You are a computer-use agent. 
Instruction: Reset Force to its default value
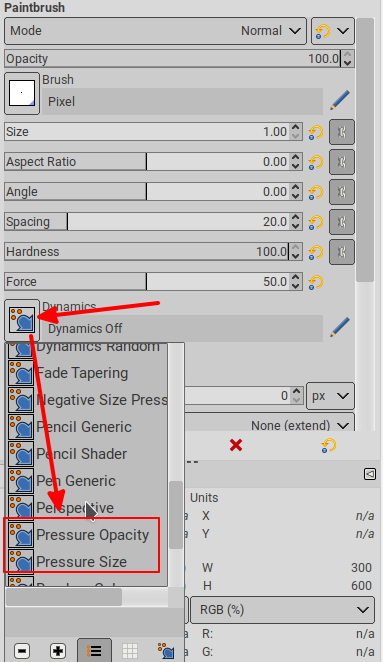pyautogui.click(x=315, y=282)
